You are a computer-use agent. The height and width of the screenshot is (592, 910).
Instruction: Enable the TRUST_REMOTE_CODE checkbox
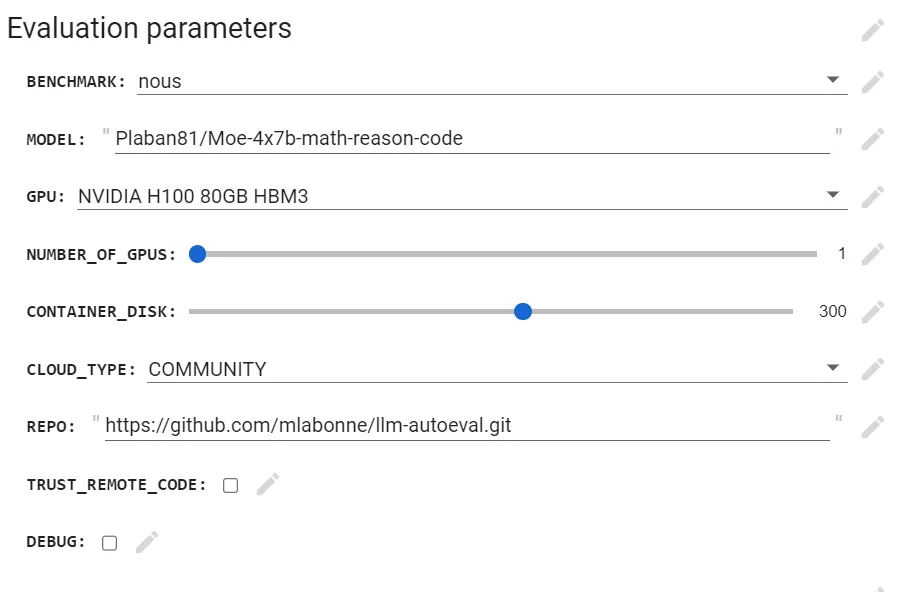230,485
